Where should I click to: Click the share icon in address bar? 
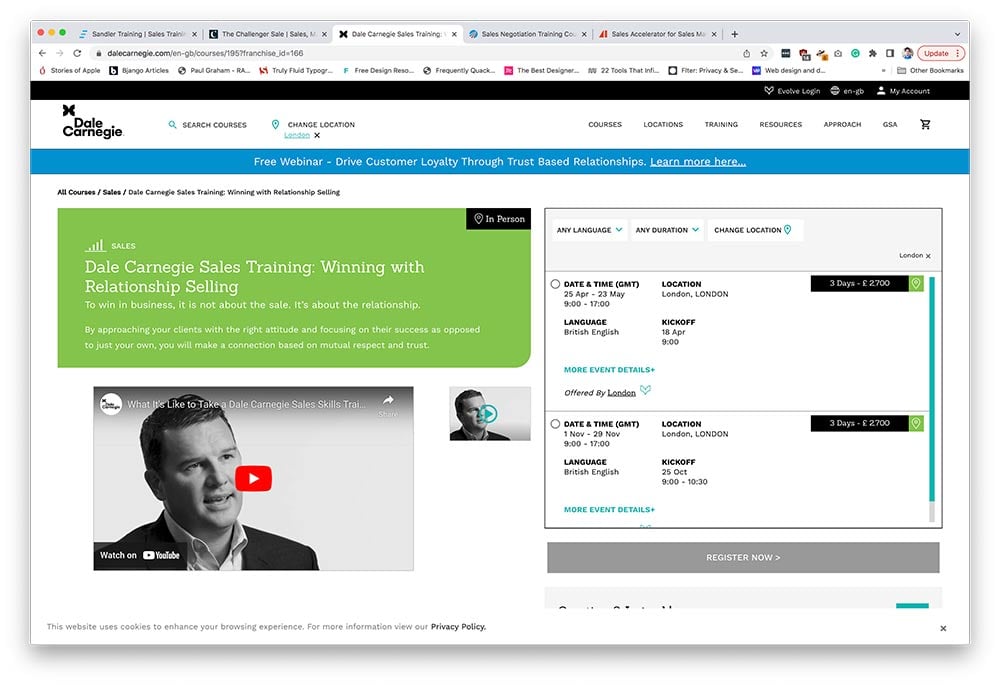[746, 54]
